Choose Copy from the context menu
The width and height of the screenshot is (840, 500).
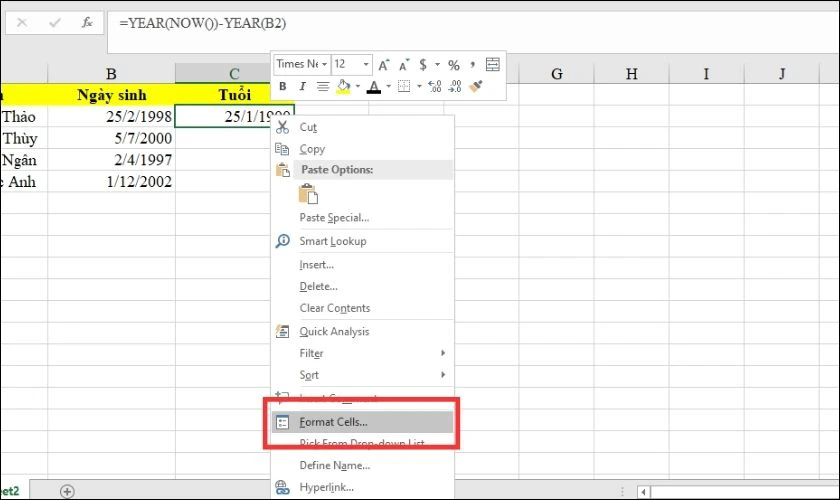tap(362, 149)
